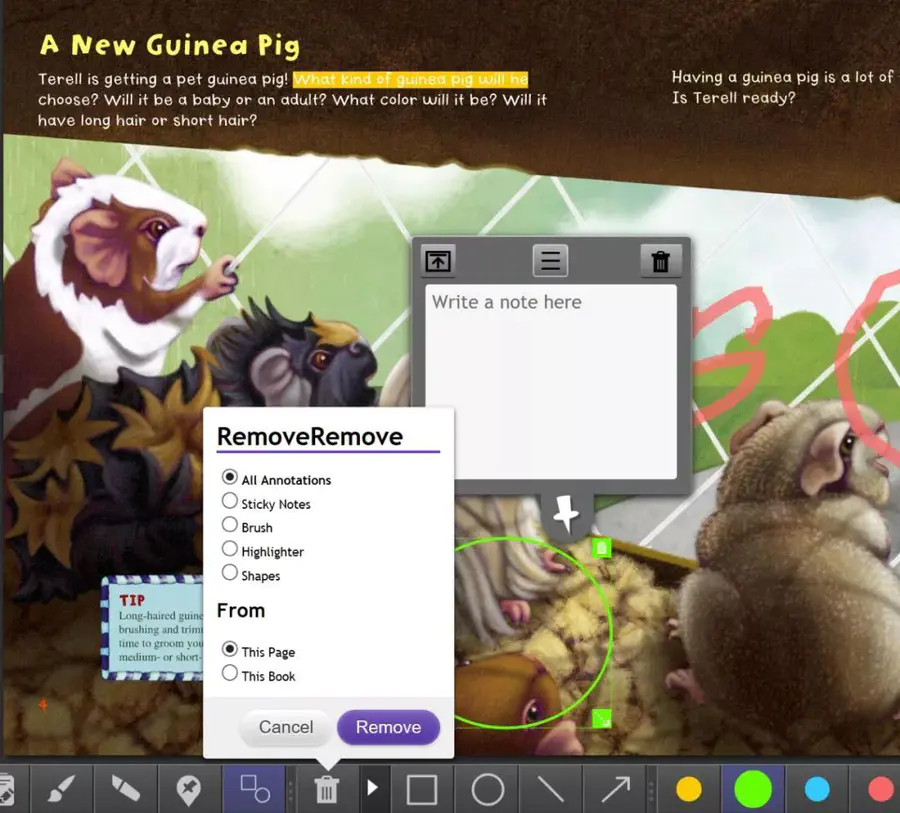Choose the straight line shape tool
Viewport: 900px width, 813px height.
pyautogui.click(x=551, y=790)
